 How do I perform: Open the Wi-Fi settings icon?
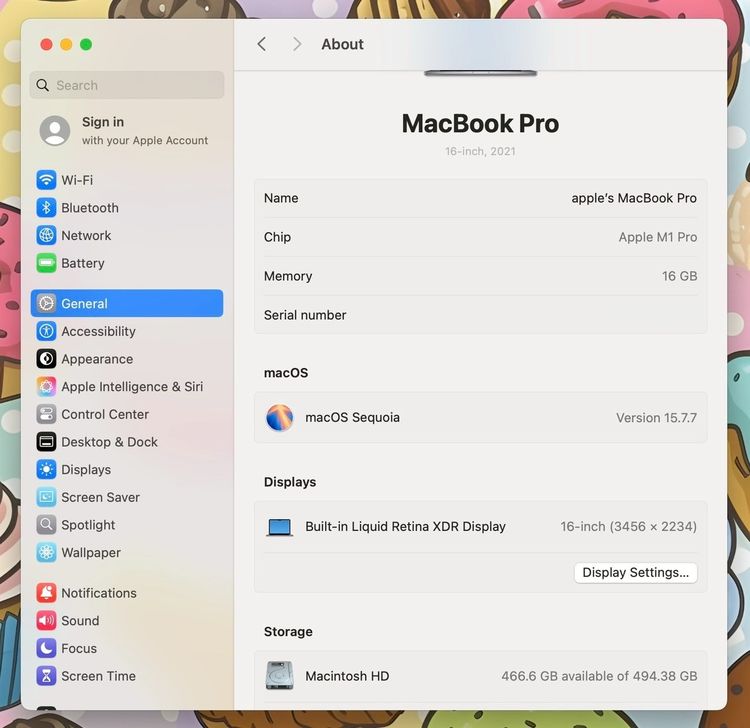[46, 180]
